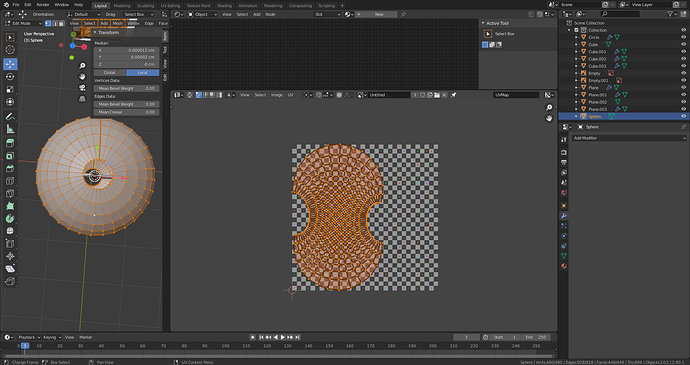The image size is (690, 365).
Task: Open the Add Modifier dropdown
Action: coord(629,138)
